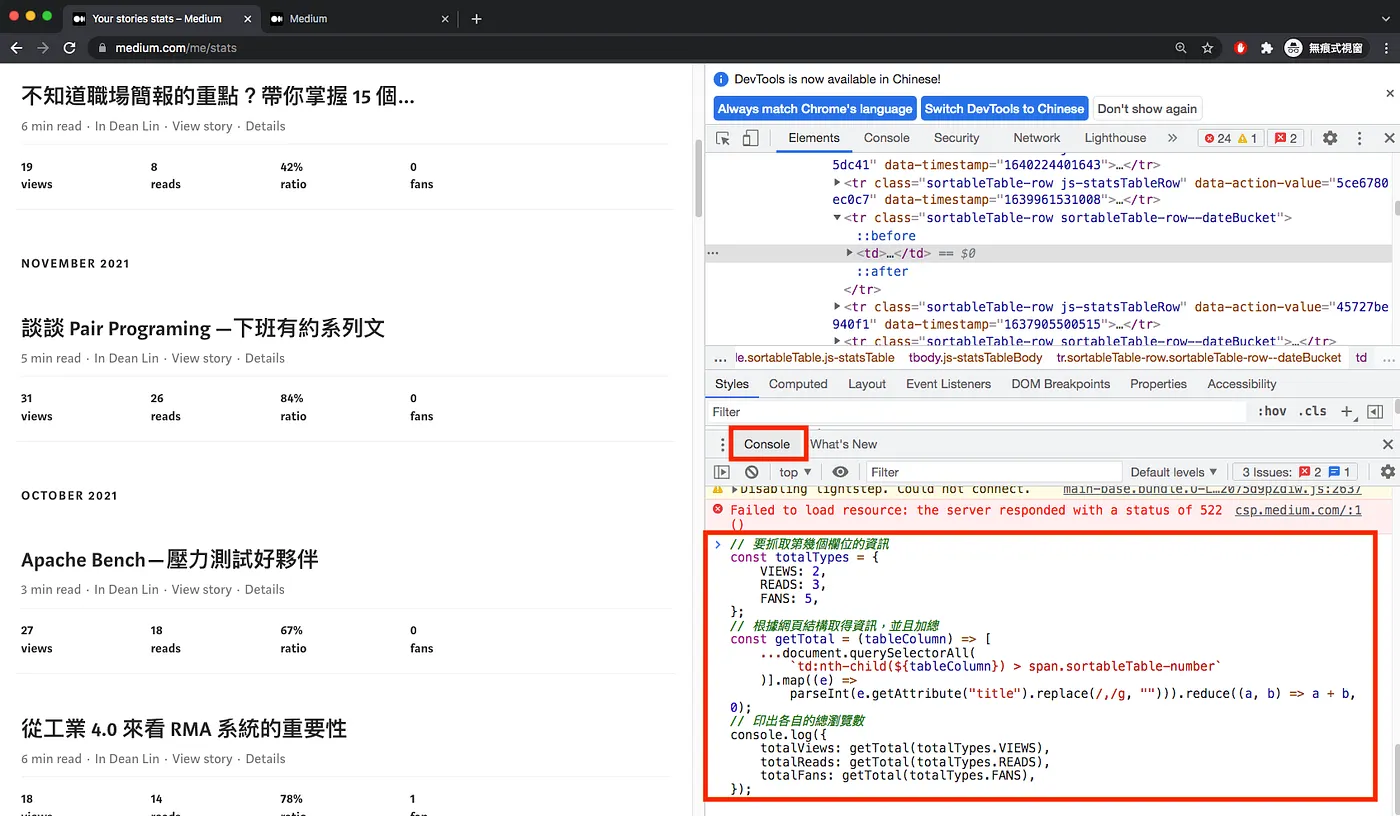1400x816 pixels.
Task: Open the 3 Issues counter in console toolbar
Action: pos(1295,472)
